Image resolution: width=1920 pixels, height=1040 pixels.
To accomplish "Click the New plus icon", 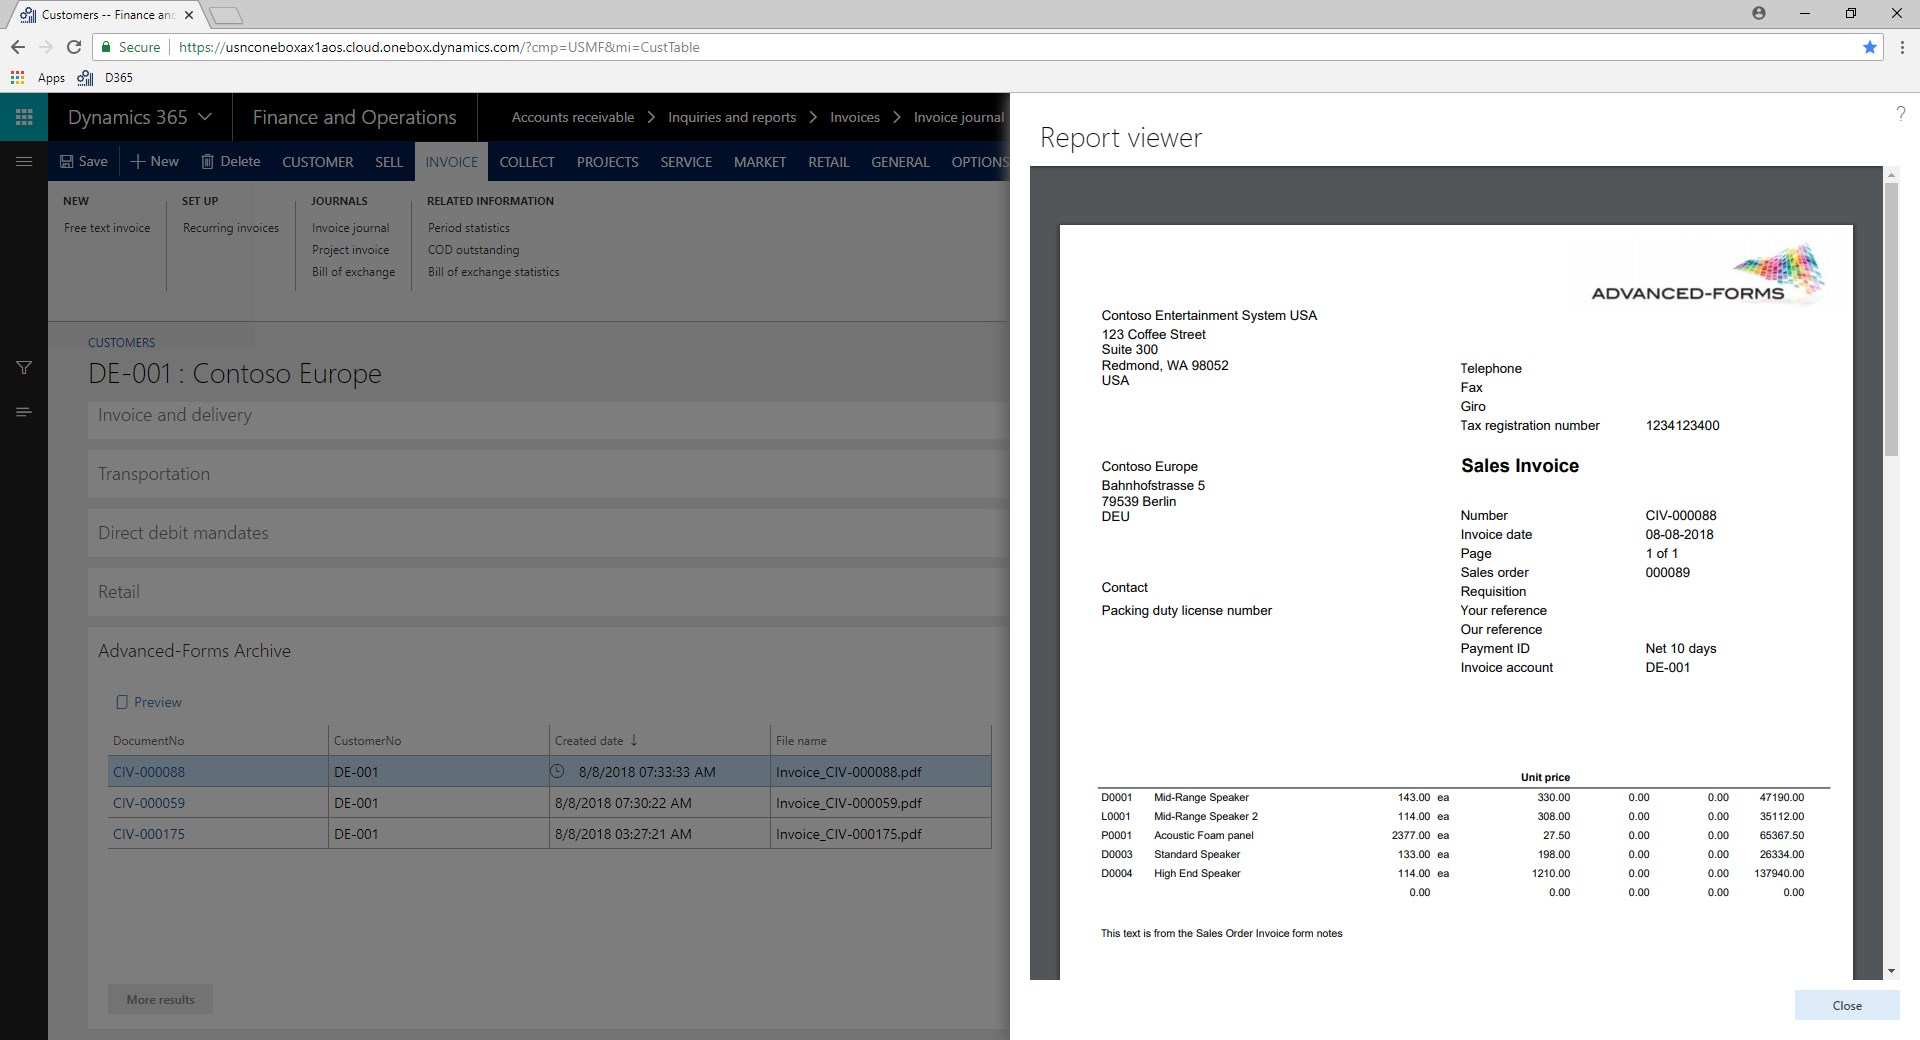I will coord(137,161).
